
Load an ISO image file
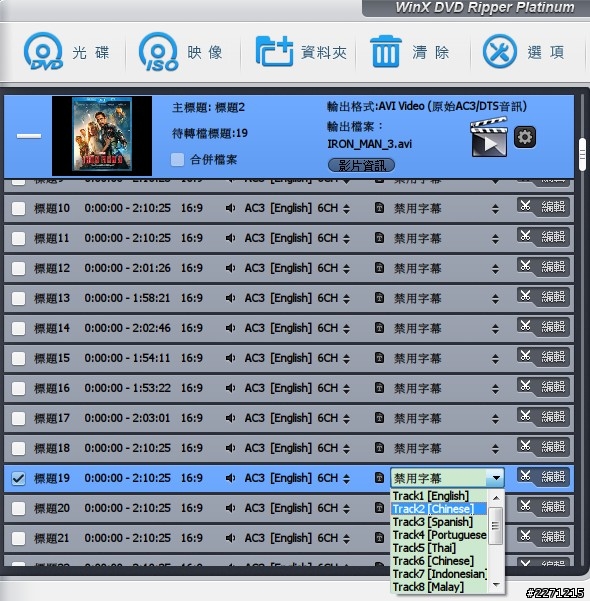click(x=181, y=52)
